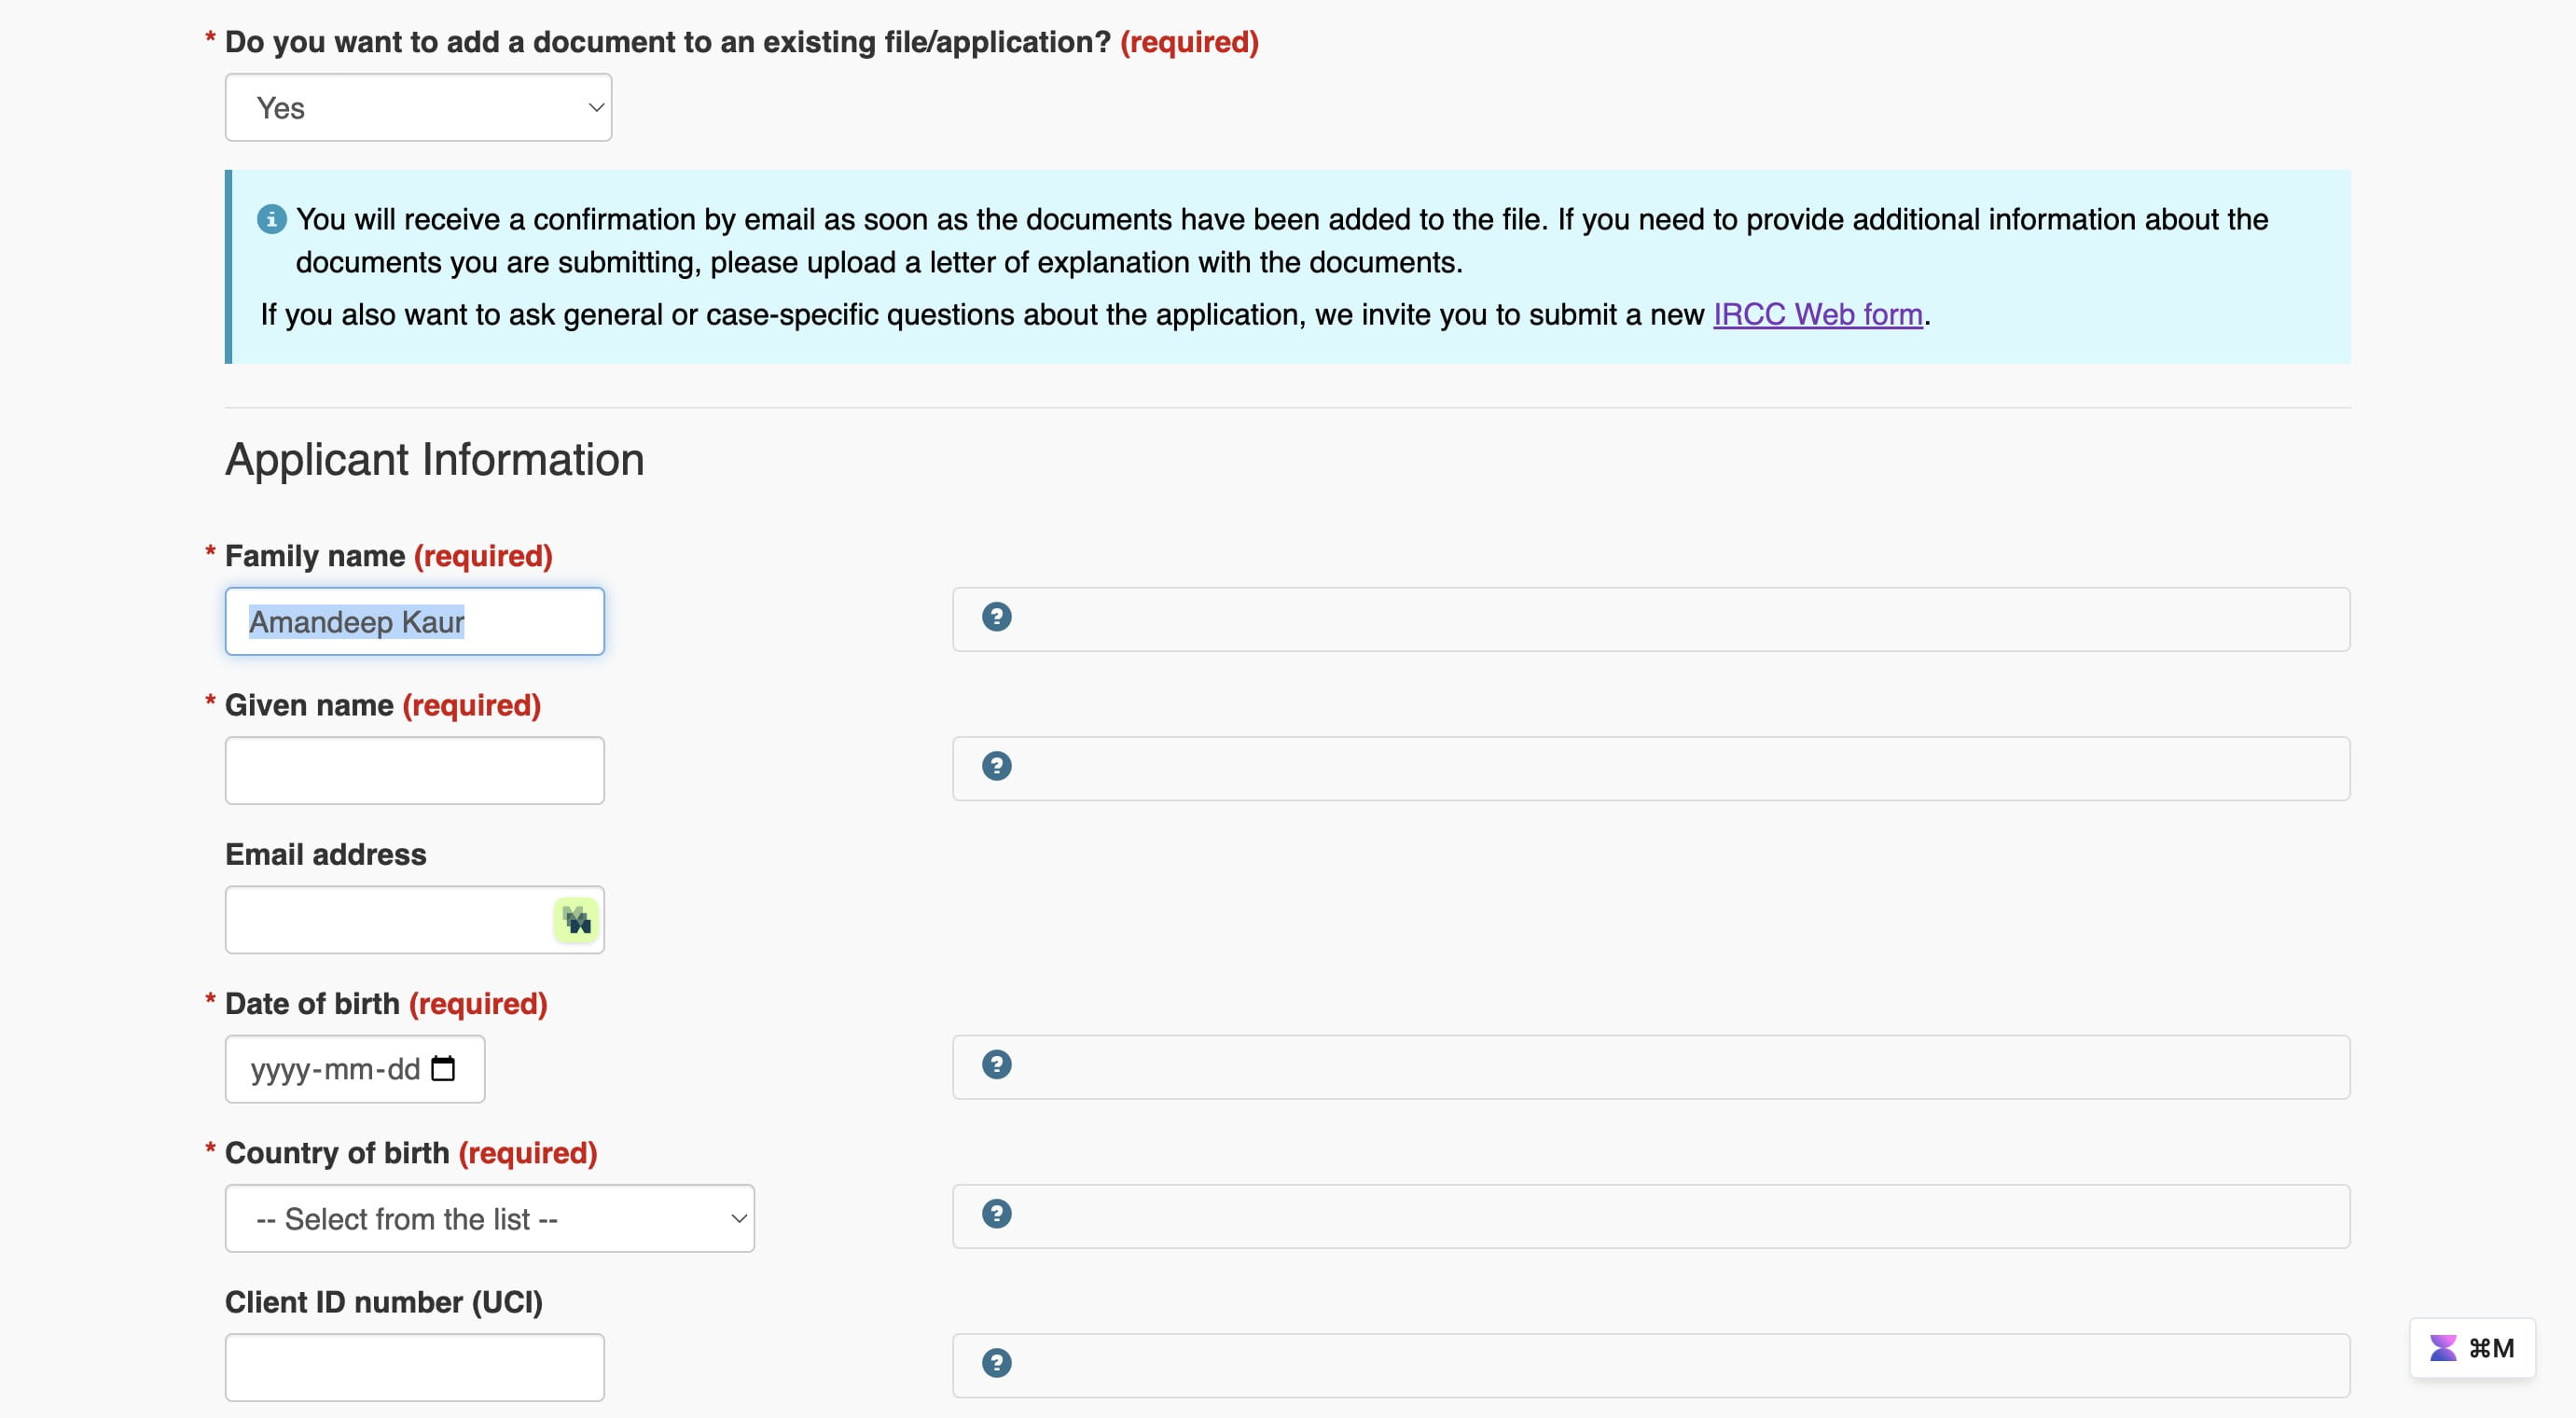Click the Given name help question icon
The height and width of the screenshot is (1418, 2576).
(x=996, y=766)
